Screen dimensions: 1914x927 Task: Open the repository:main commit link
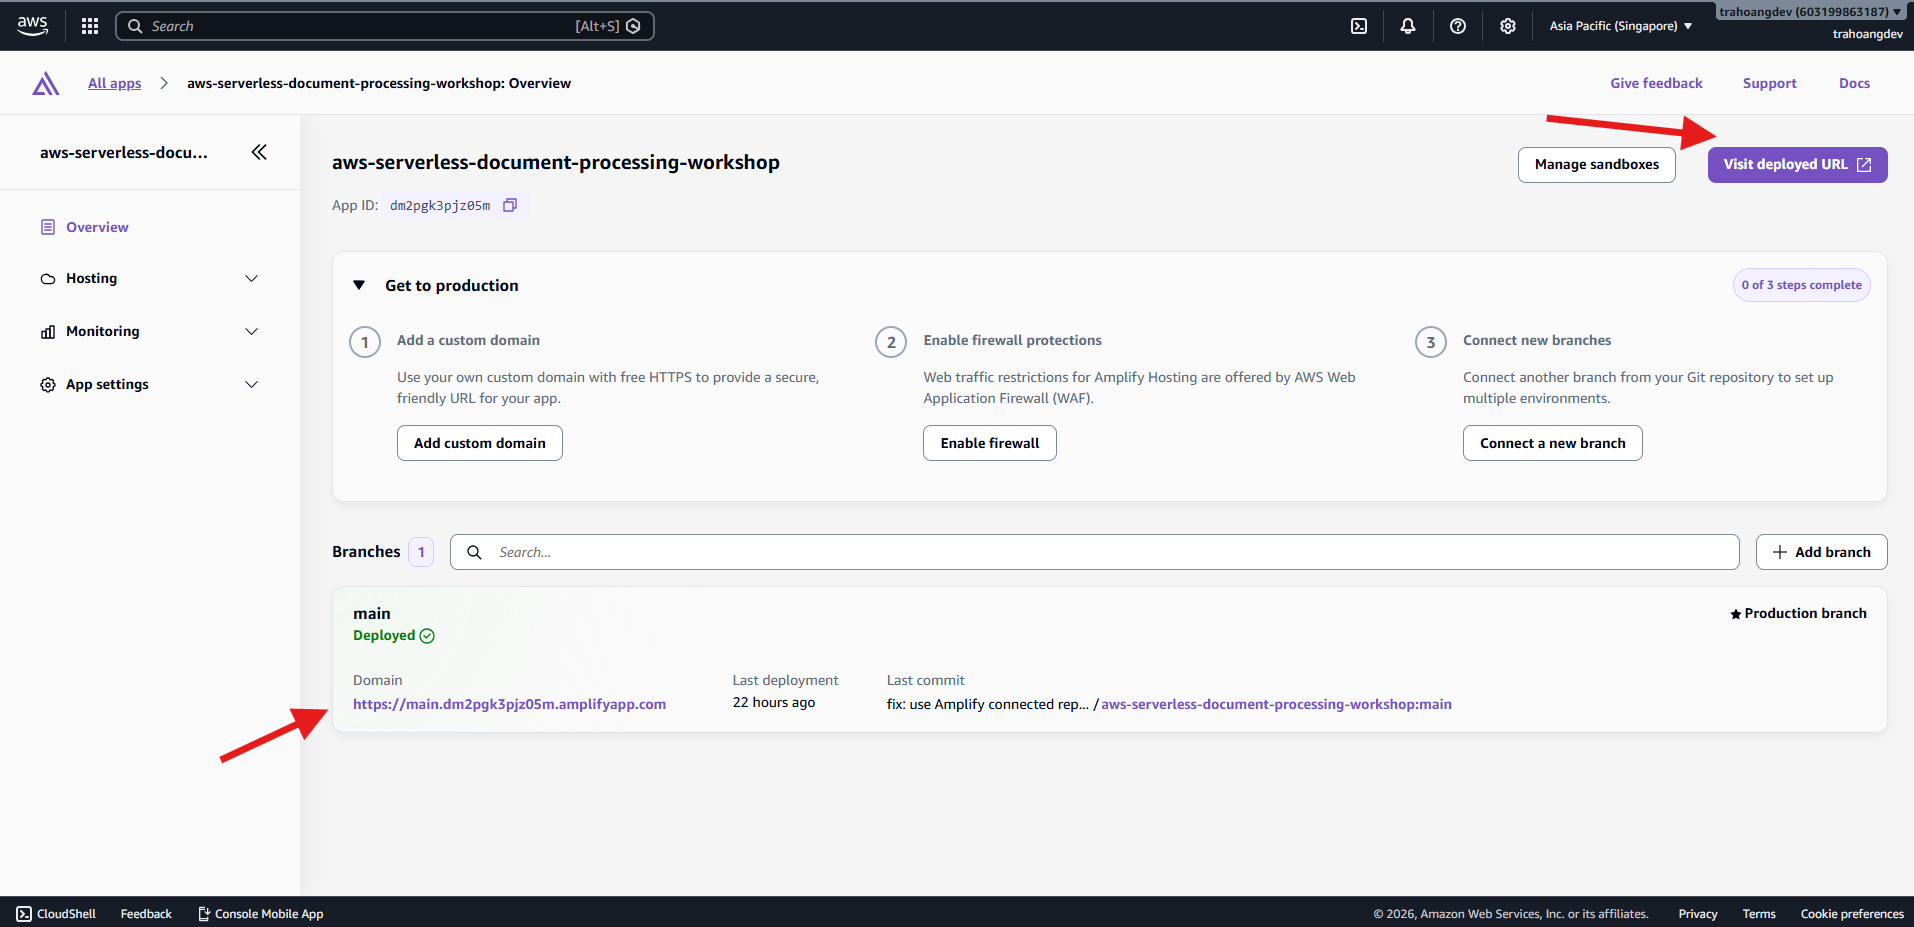[x=1276, y=704]
